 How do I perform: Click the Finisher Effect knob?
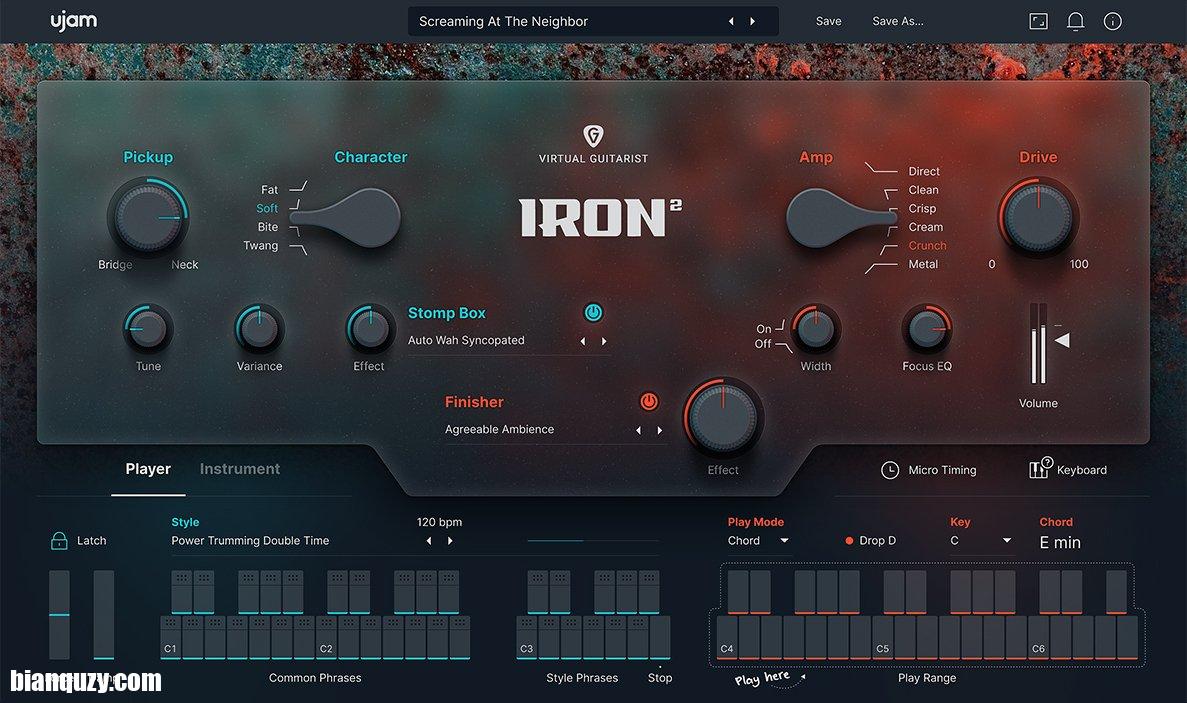[x=723, y=417]
